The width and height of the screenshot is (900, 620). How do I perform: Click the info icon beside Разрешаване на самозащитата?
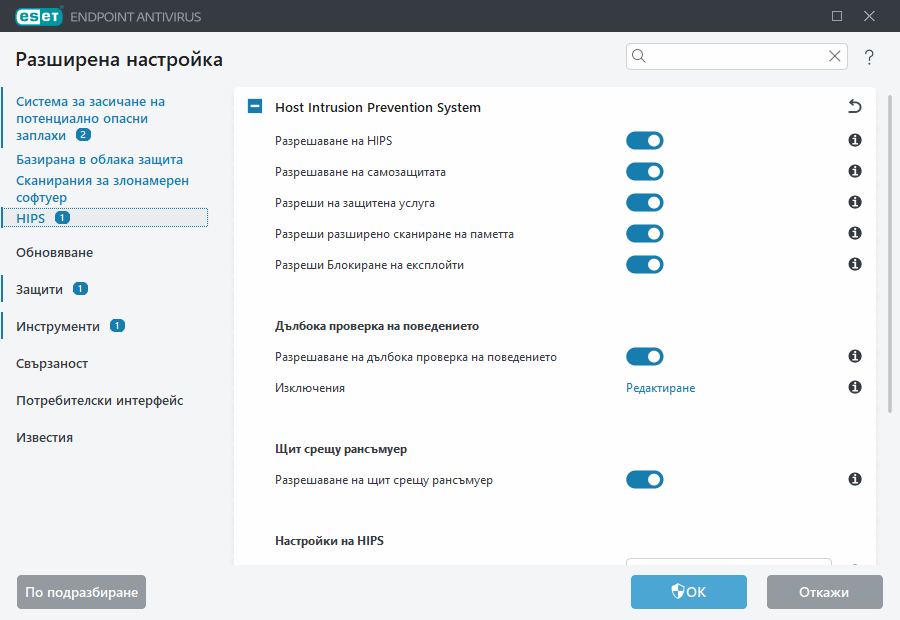point(854,171)
